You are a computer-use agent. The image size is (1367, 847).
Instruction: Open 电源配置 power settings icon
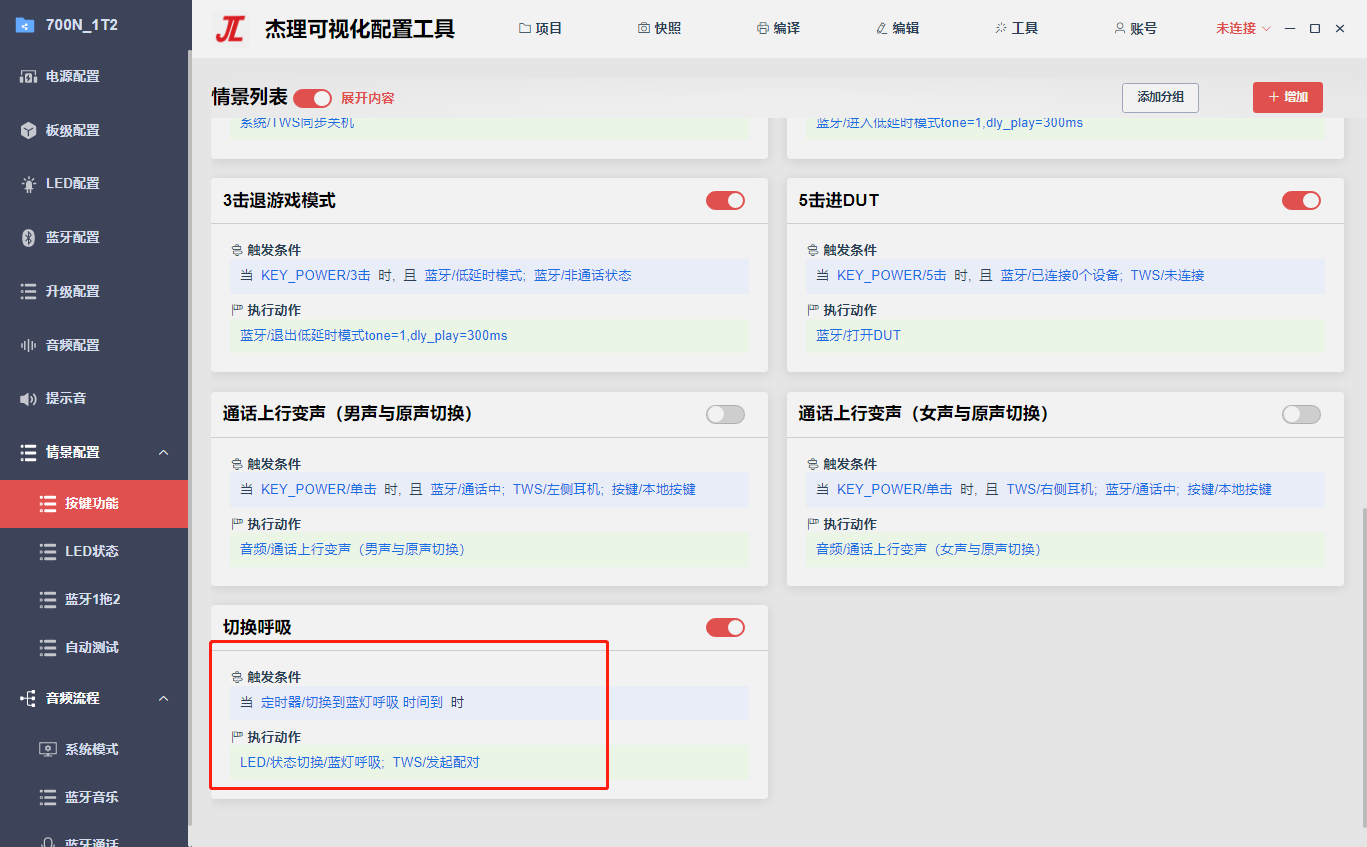point(29,76)
